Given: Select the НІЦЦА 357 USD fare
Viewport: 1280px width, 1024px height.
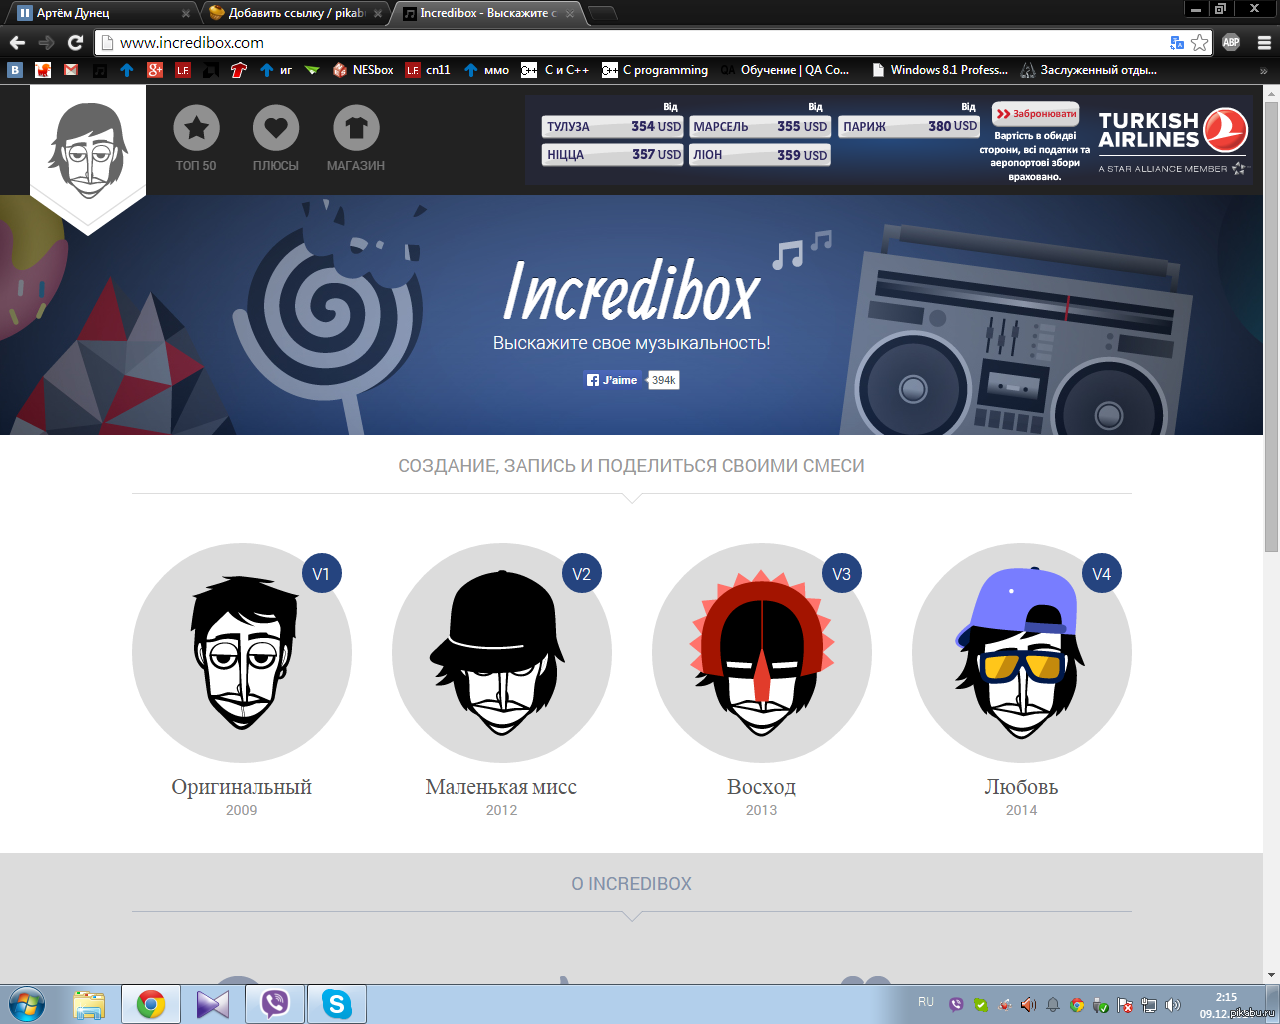Looking at the screenshot, I should (613, 155).
